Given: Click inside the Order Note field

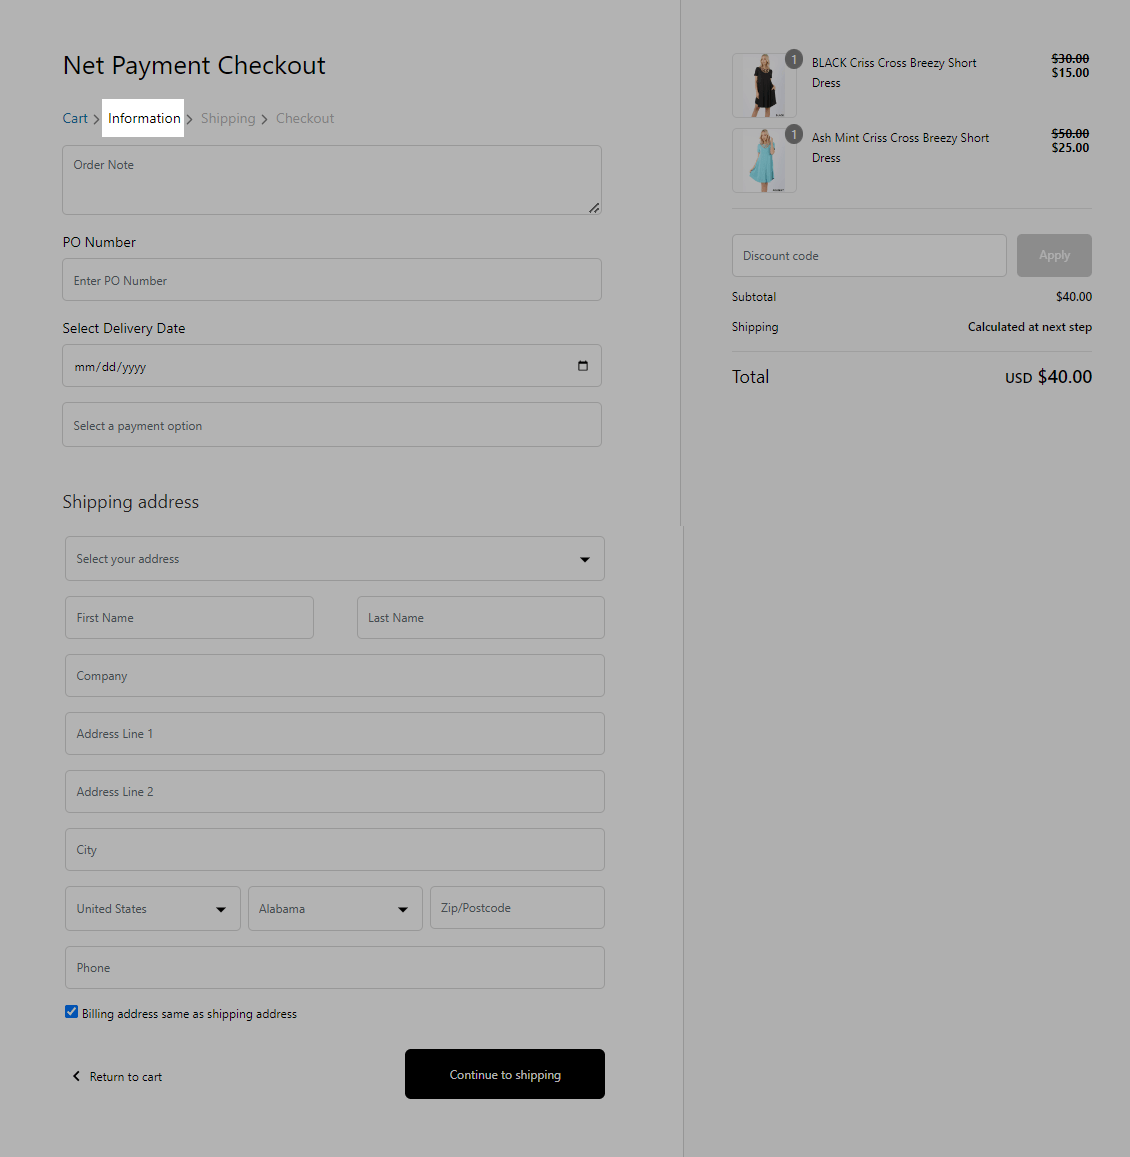Looking at the screenshot, I should (332, 180).
